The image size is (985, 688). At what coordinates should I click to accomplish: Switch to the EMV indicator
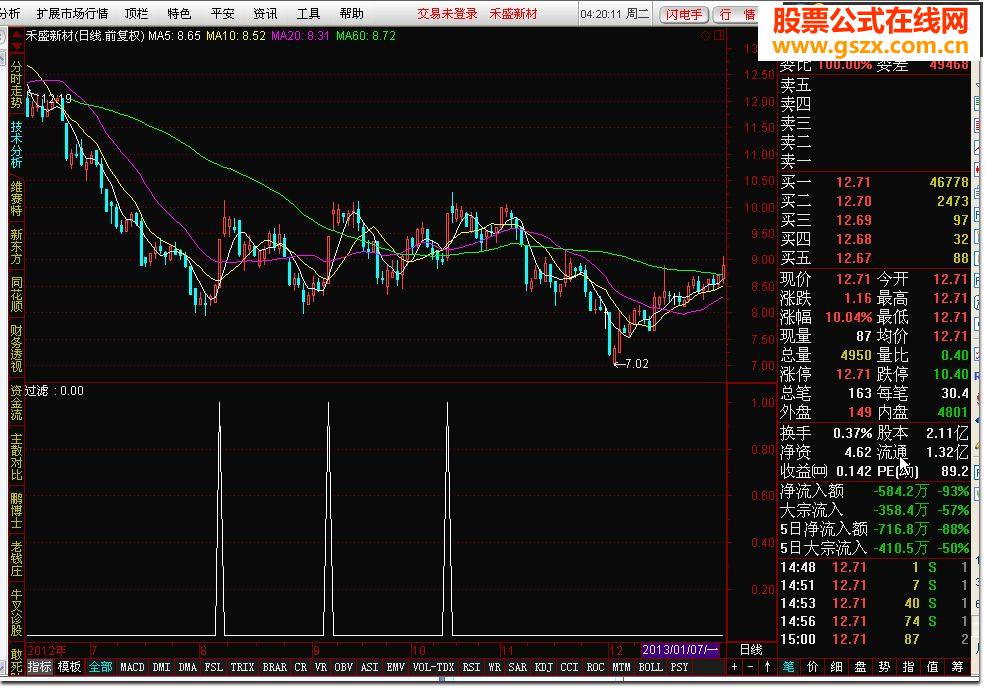396,667
